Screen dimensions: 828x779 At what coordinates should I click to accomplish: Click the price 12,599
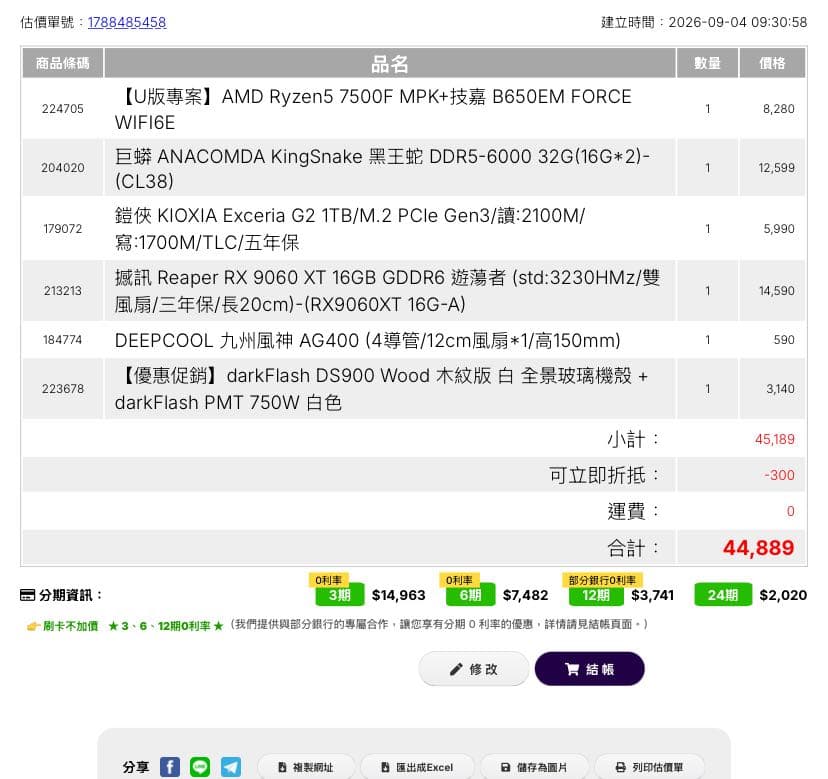pos(776,168)
